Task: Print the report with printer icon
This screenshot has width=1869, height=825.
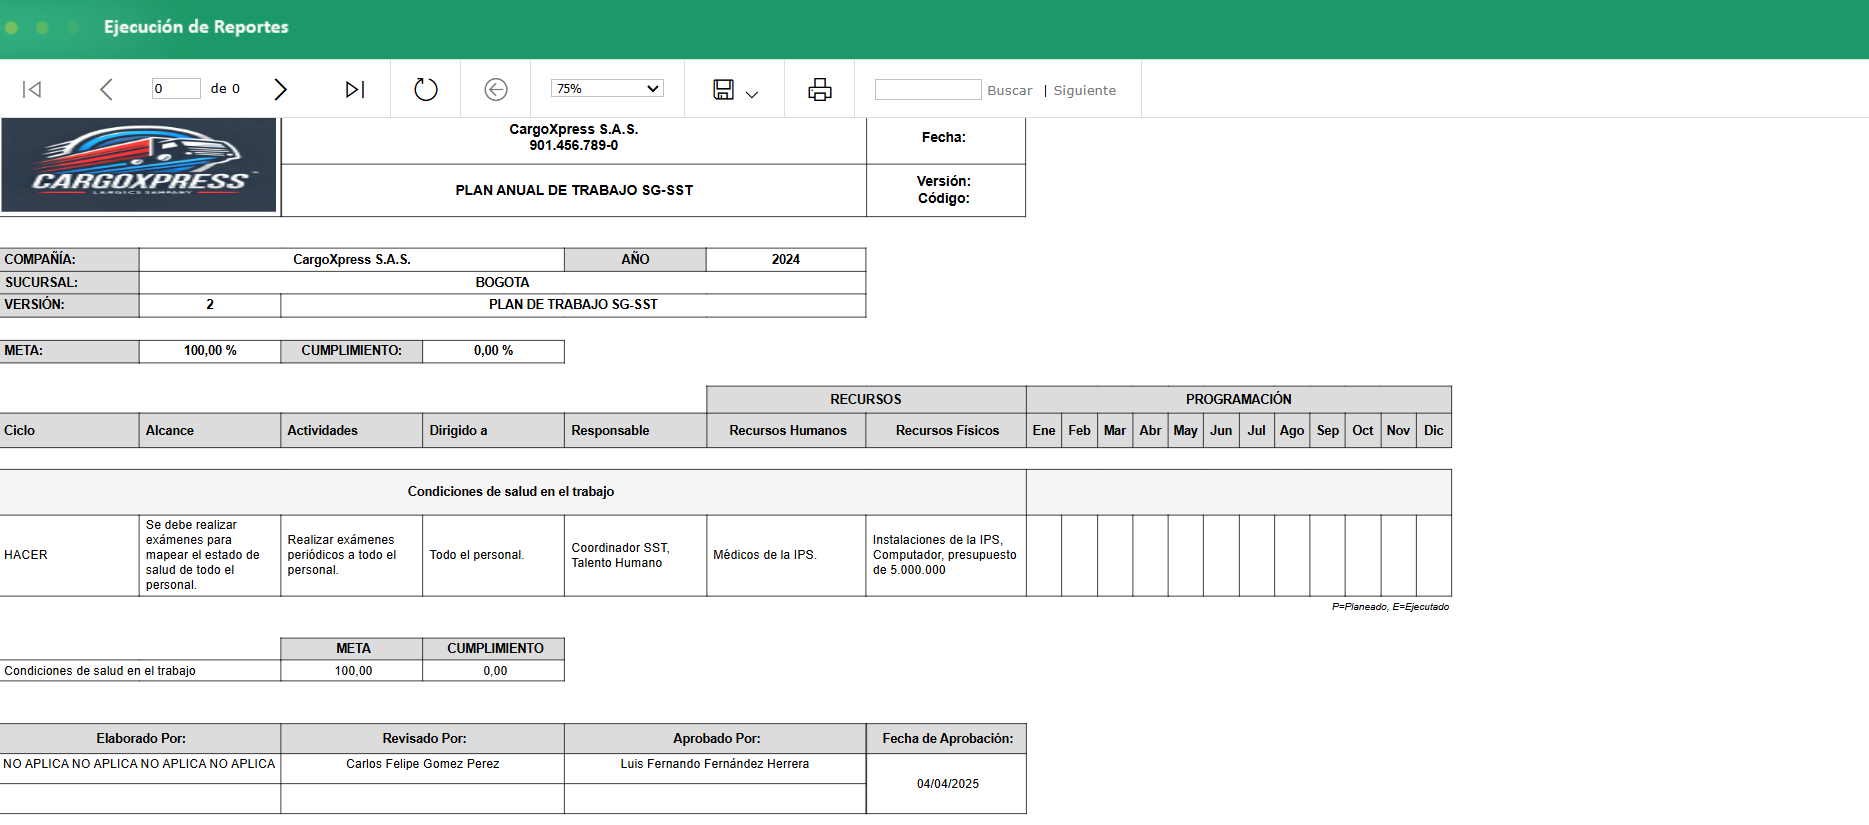Action: click(x=820, y=90)
